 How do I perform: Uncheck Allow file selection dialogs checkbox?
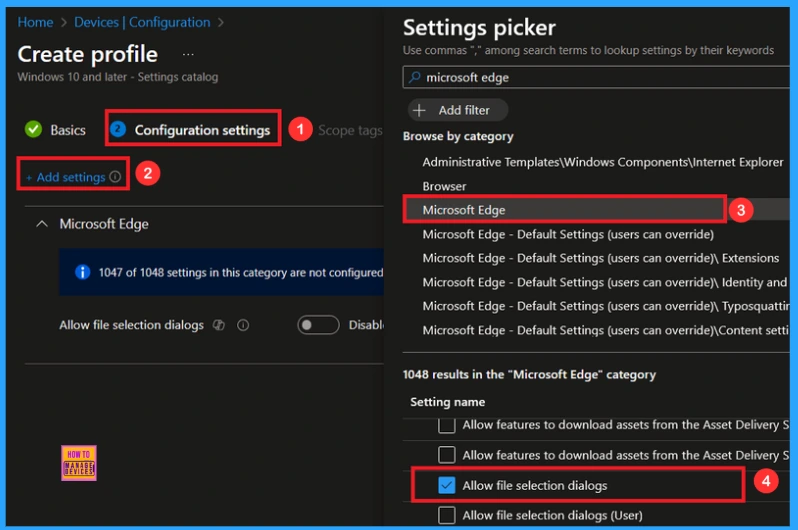446,485
